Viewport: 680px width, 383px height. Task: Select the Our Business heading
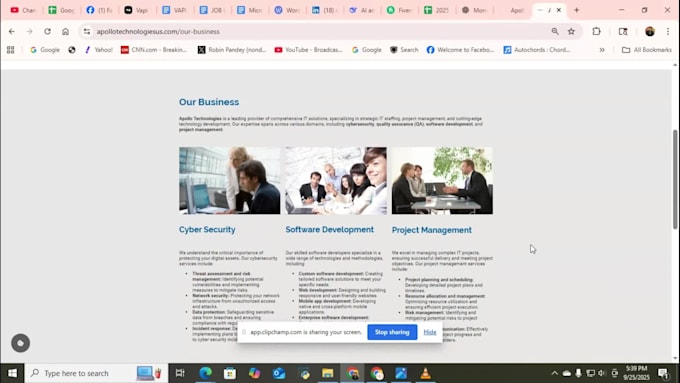(x=209, y=102)
